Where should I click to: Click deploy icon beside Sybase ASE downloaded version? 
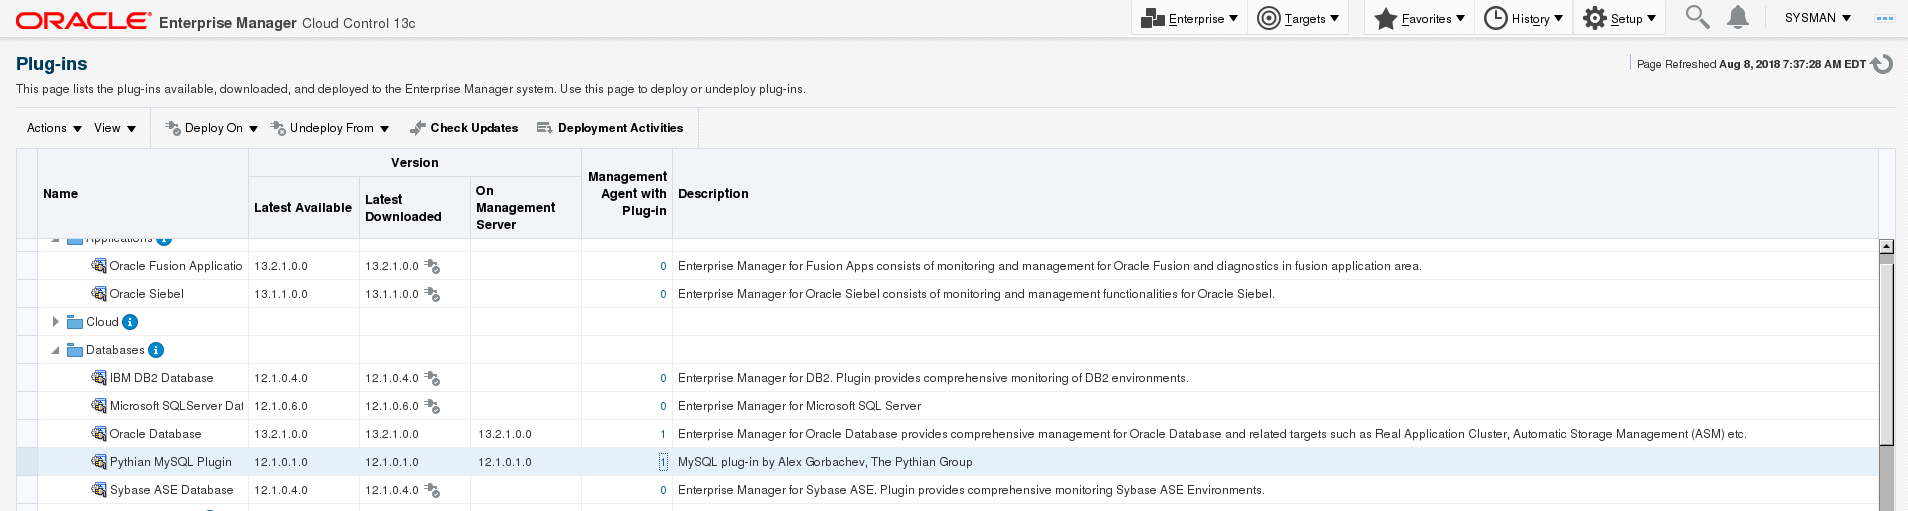pos(432,490)
